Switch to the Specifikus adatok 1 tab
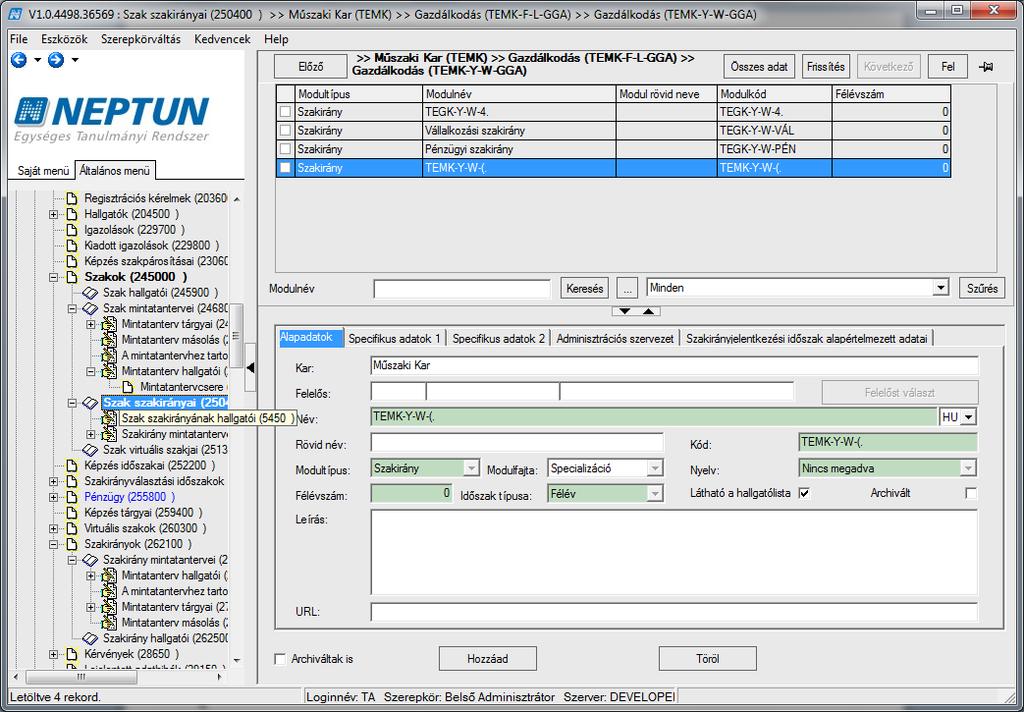This screenshot has height=712, width=1024. [394, 338]
